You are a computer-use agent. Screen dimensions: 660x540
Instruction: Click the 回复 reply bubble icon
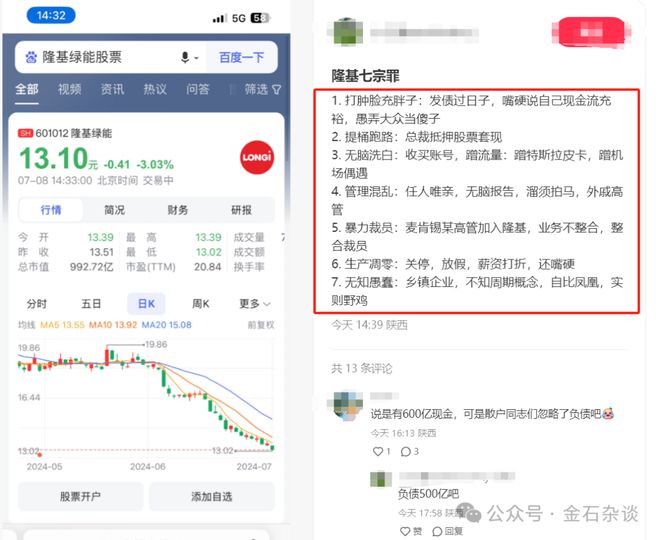pos(437,531)
